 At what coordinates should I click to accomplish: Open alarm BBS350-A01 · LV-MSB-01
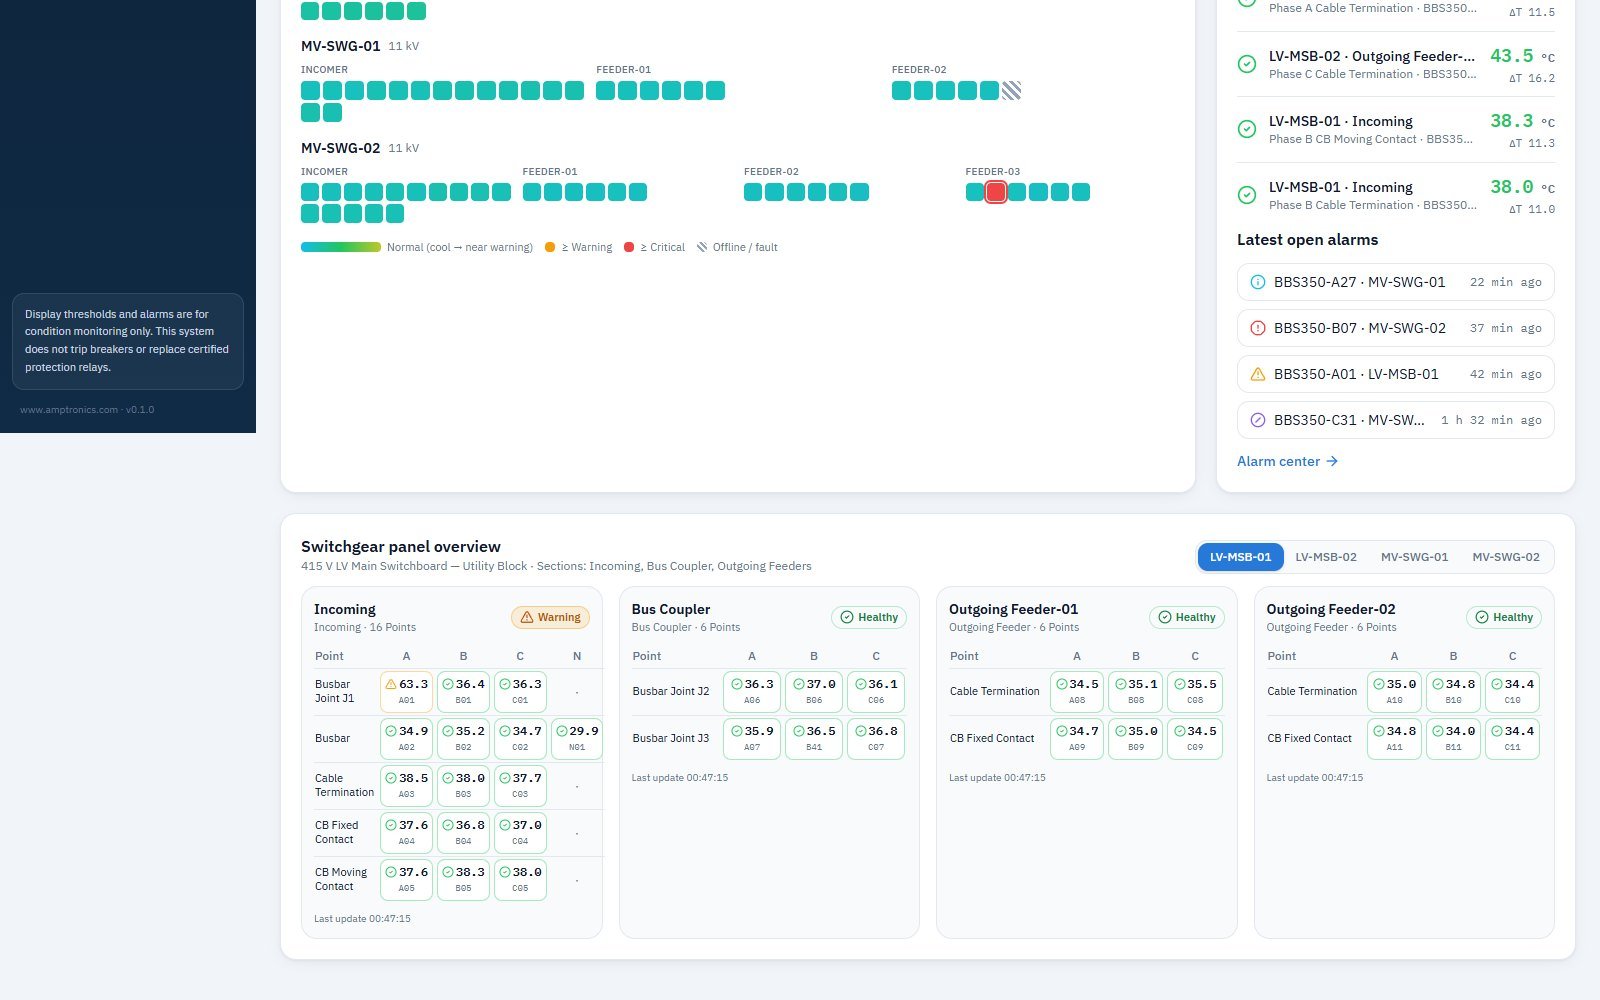(x=1395, y=374)
